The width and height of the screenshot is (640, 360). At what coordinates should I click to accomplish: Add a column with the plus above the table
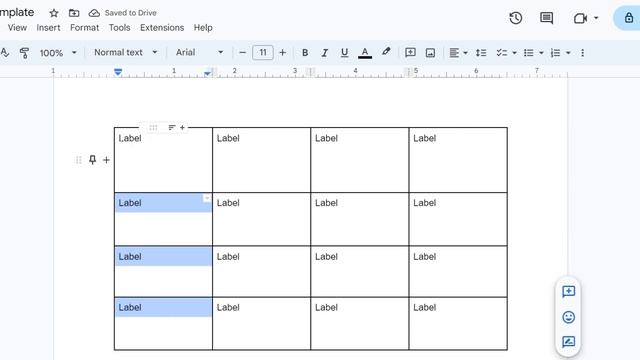(182, 128)
